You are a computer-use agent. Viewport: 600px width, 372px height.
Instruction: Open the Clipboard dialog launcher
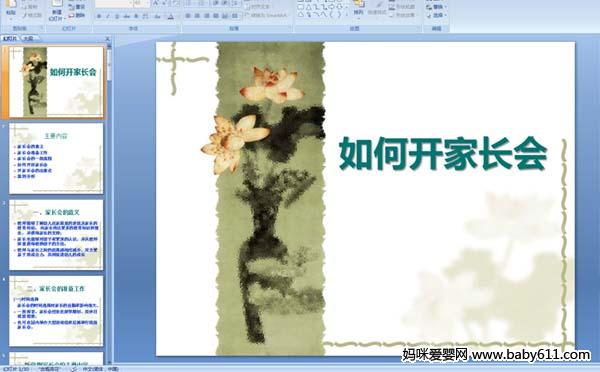coord(42,28)
